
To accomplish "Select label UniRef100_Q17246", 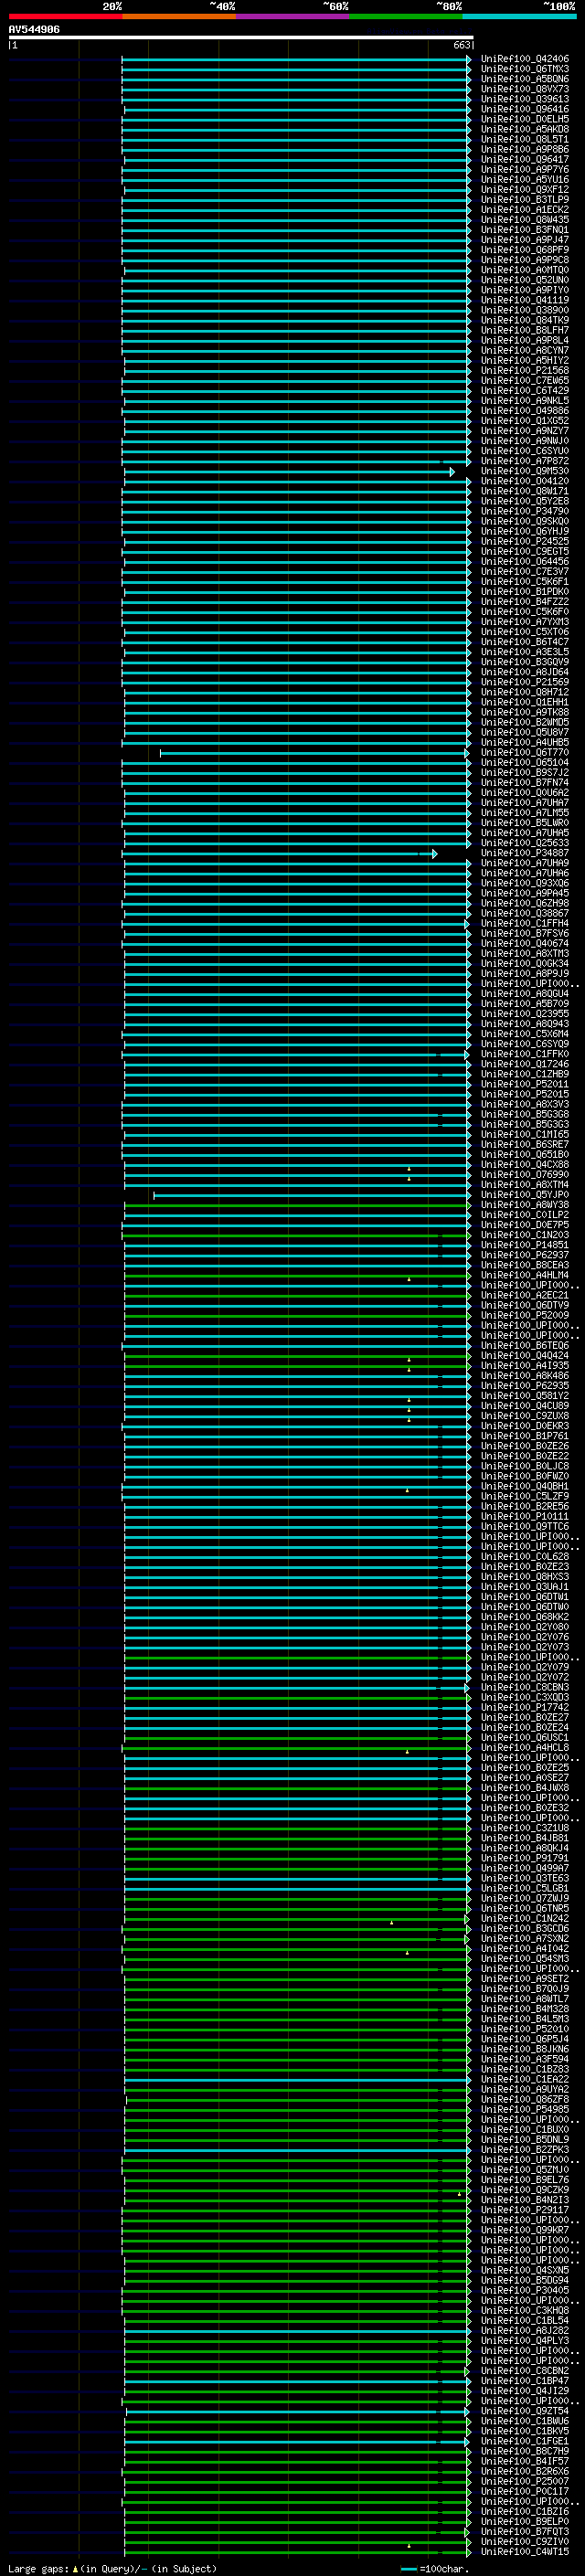I will coord(524,1064).
